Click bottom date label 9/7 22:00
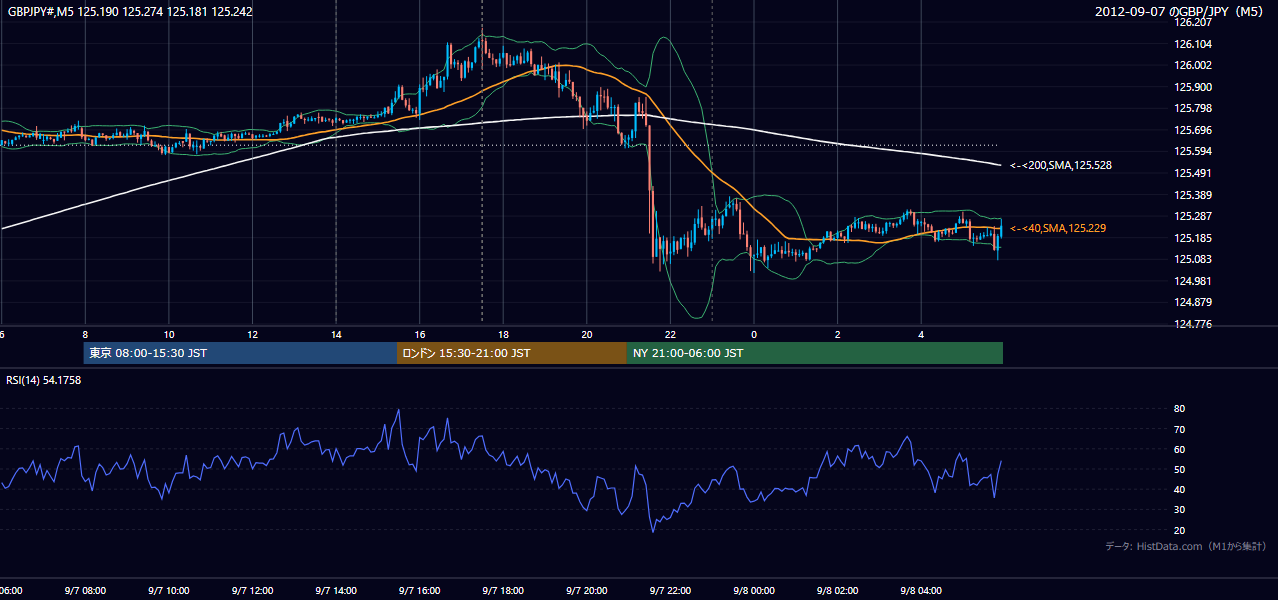Image resolution: width=1278 pixels, height=600 pixels. click(670, 591)
